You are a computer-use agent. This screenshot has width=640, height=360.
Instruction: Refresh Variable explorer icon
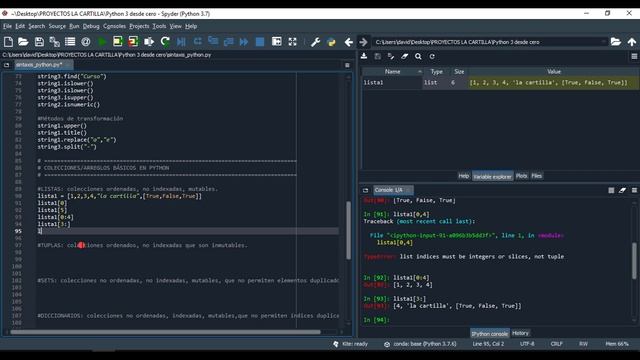[x=432, y=56]
